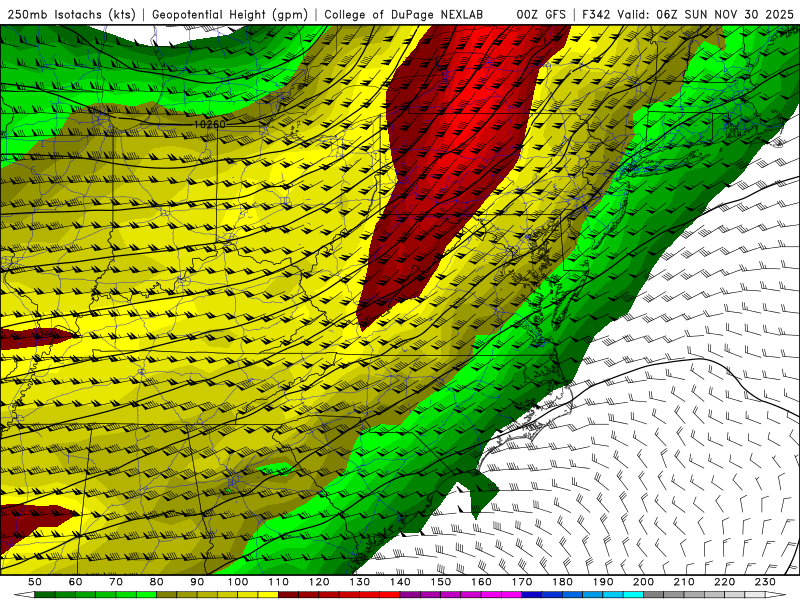The height and width of the screenshot is (600, 800).
Task: Click the '110' value on the color scale
Action: (278, 582)
